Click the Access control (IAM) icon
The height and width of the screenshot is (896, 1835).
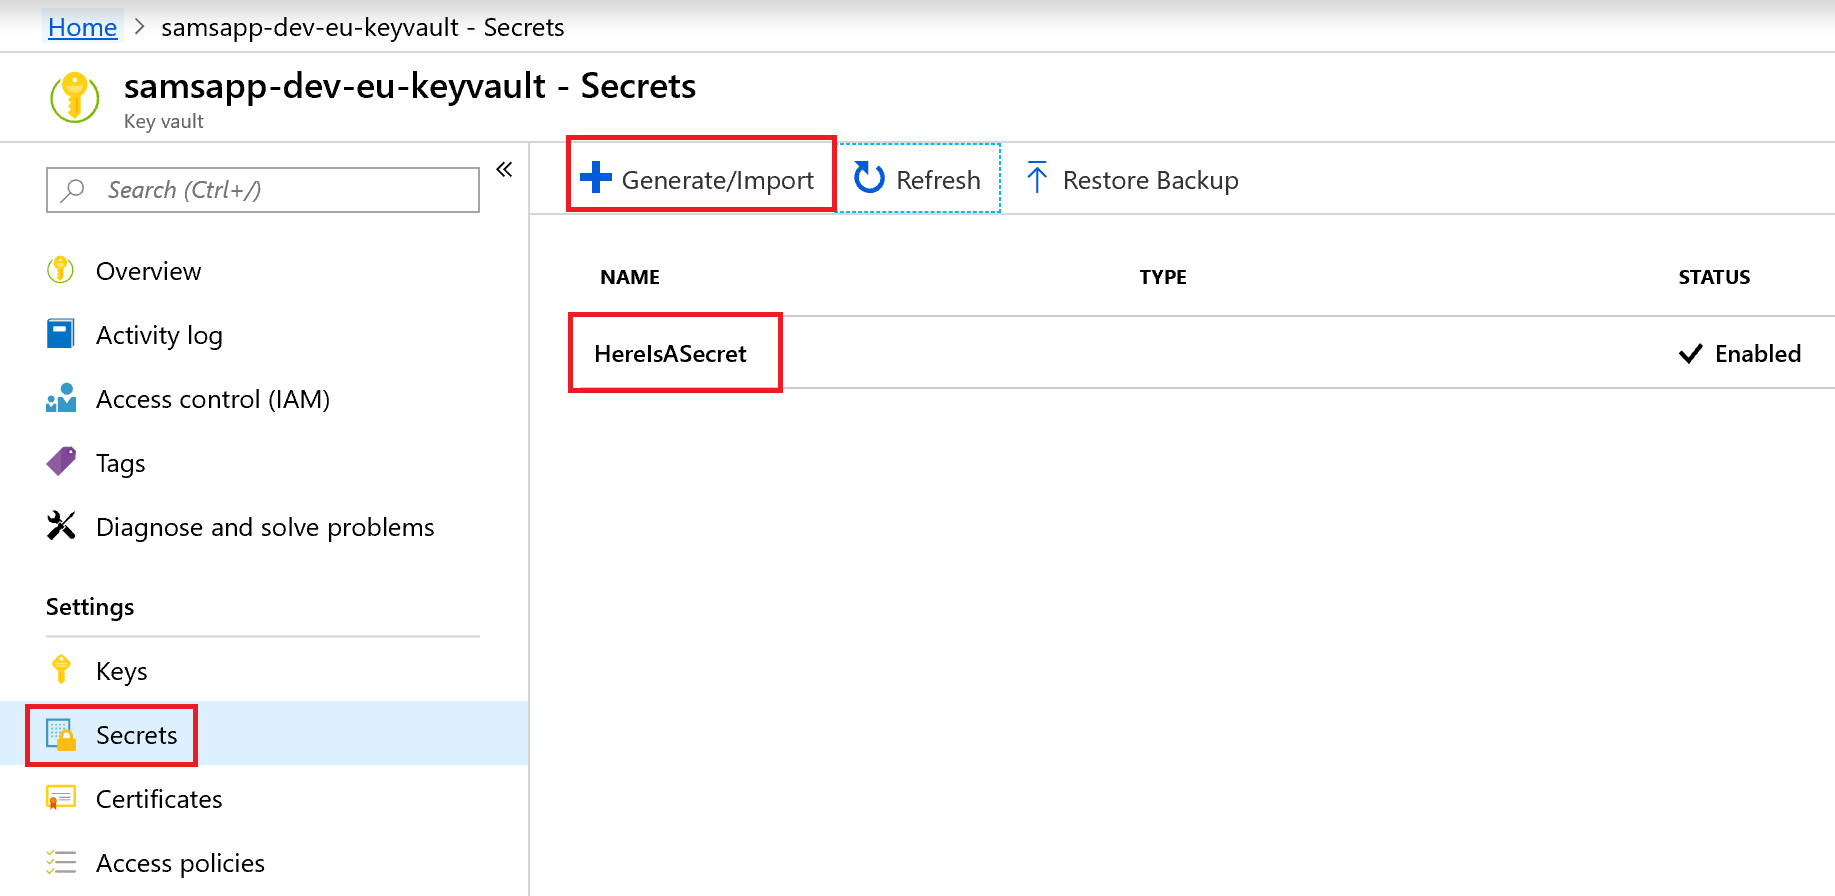pos(61,398)
